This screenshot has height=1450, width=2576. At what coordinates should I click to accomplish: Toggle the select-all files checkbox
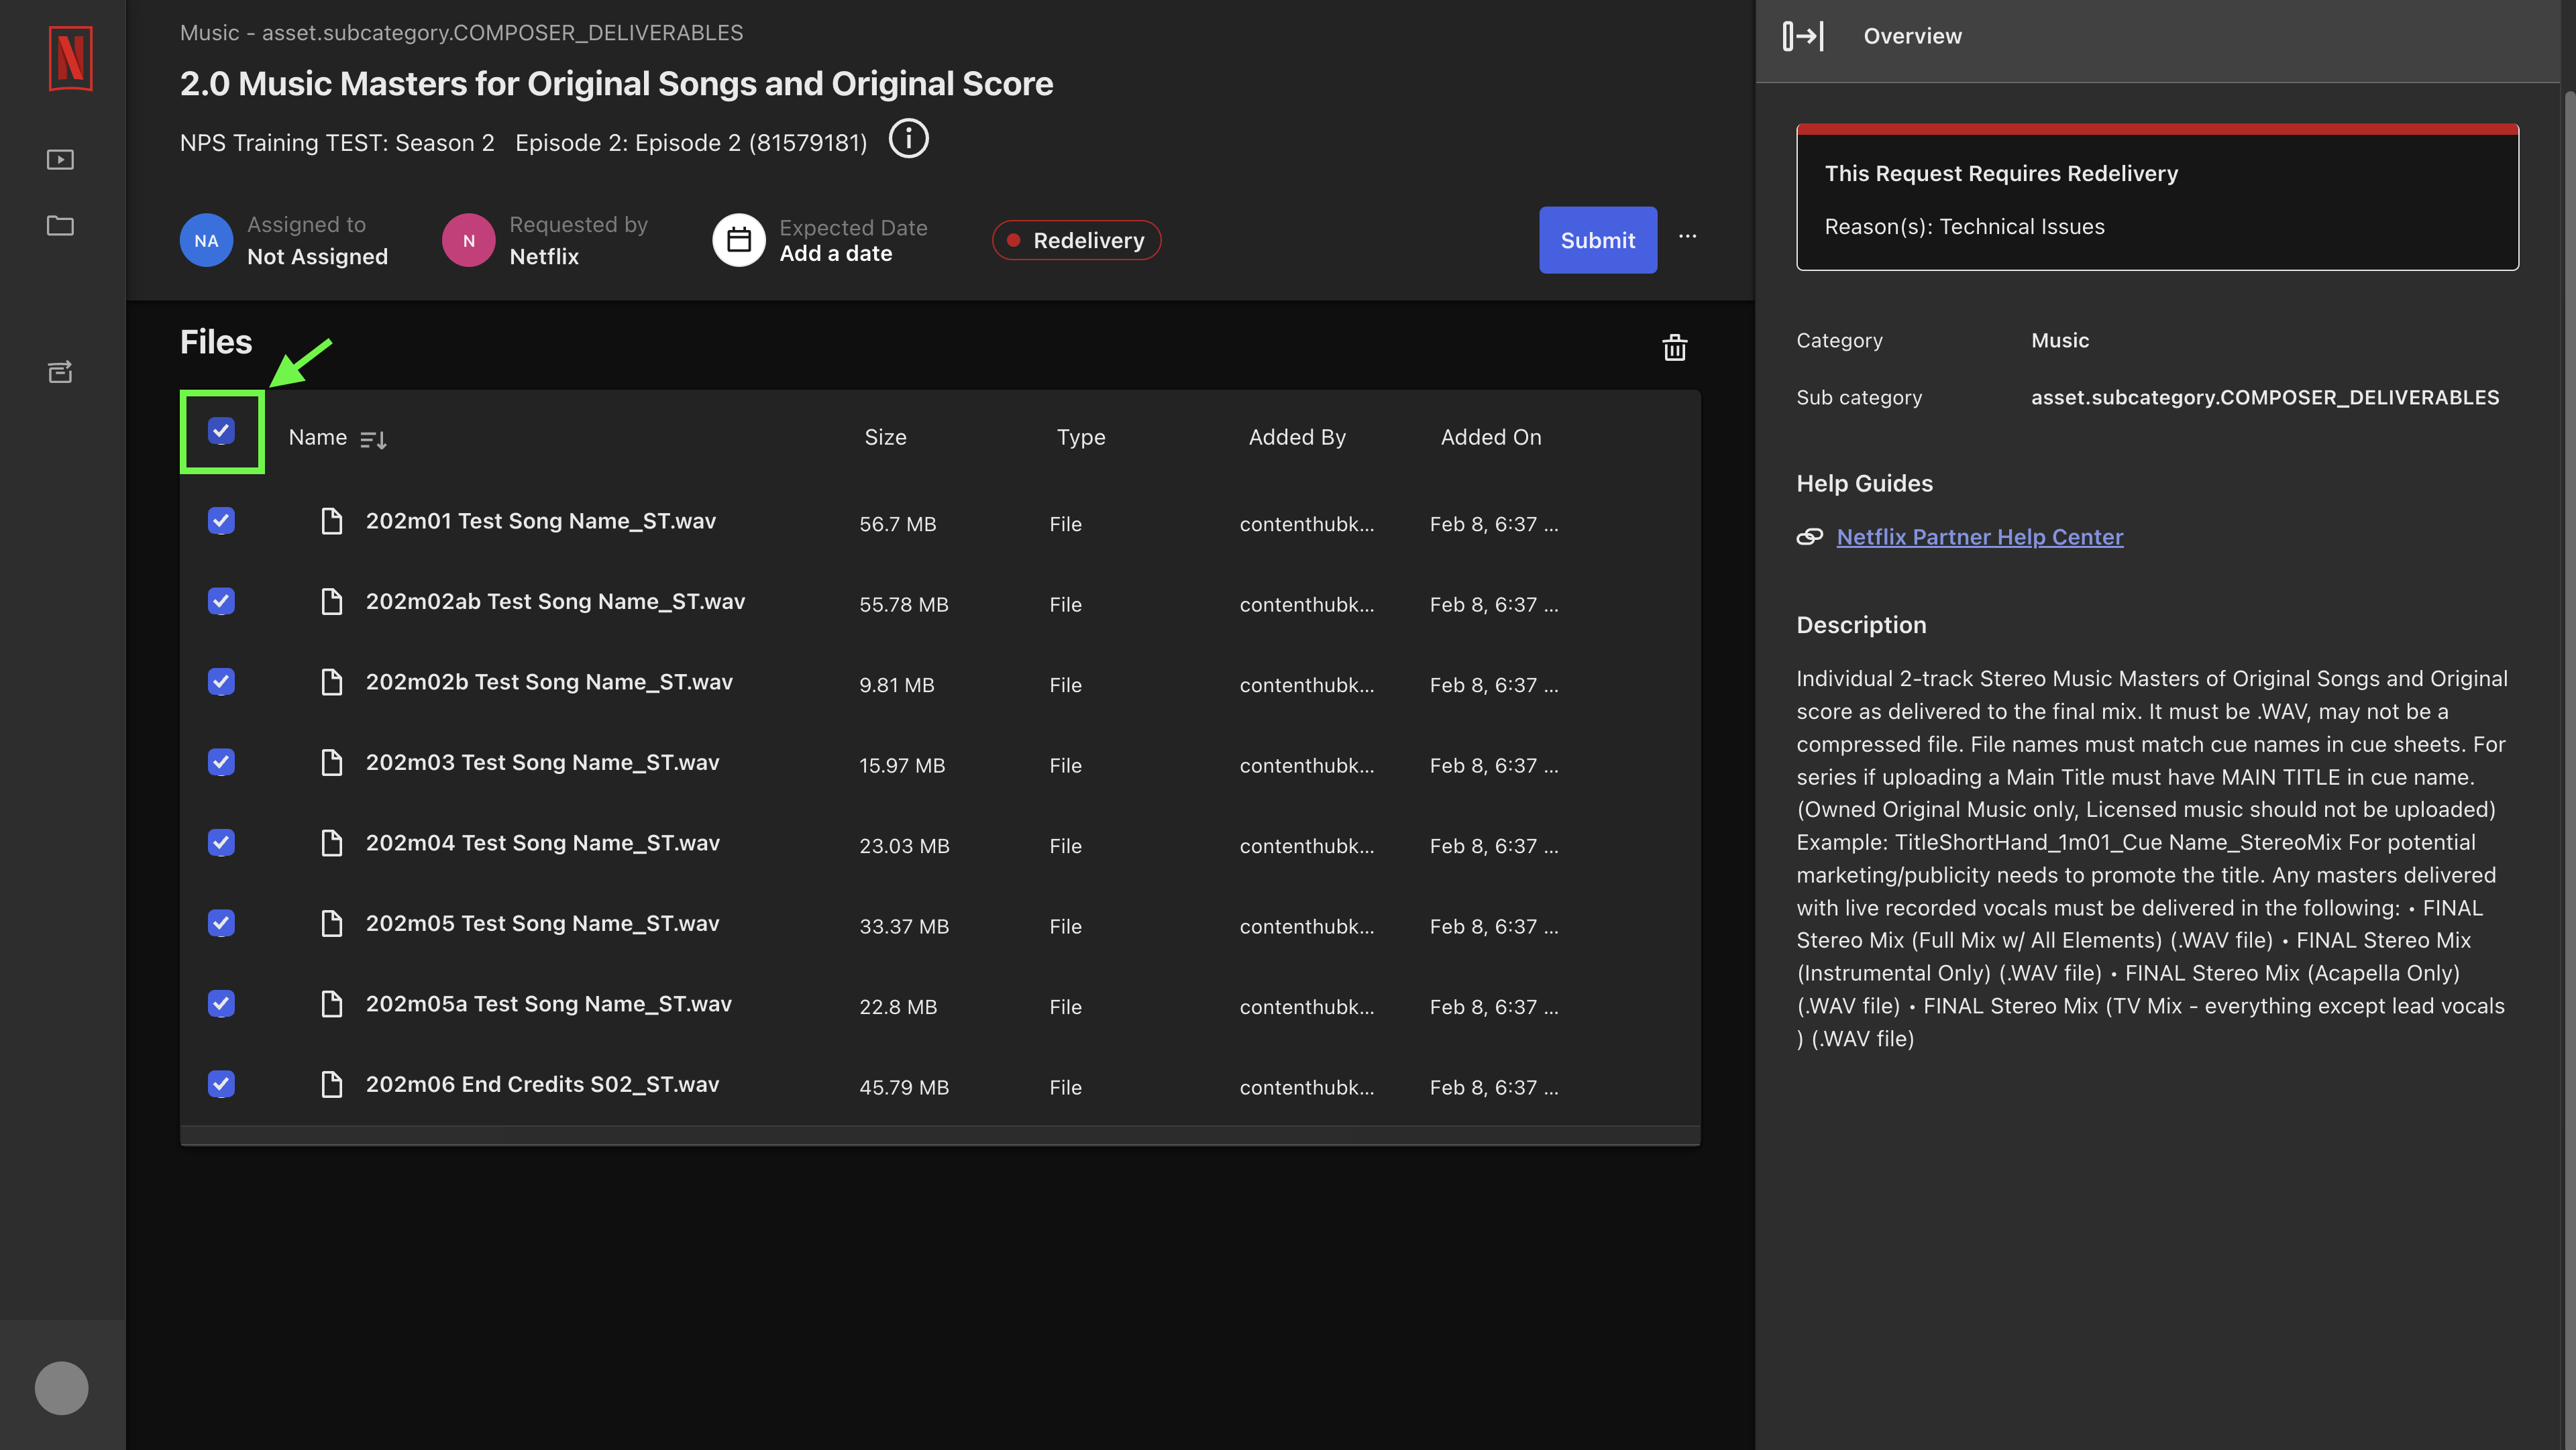click(x=221, y=431)
